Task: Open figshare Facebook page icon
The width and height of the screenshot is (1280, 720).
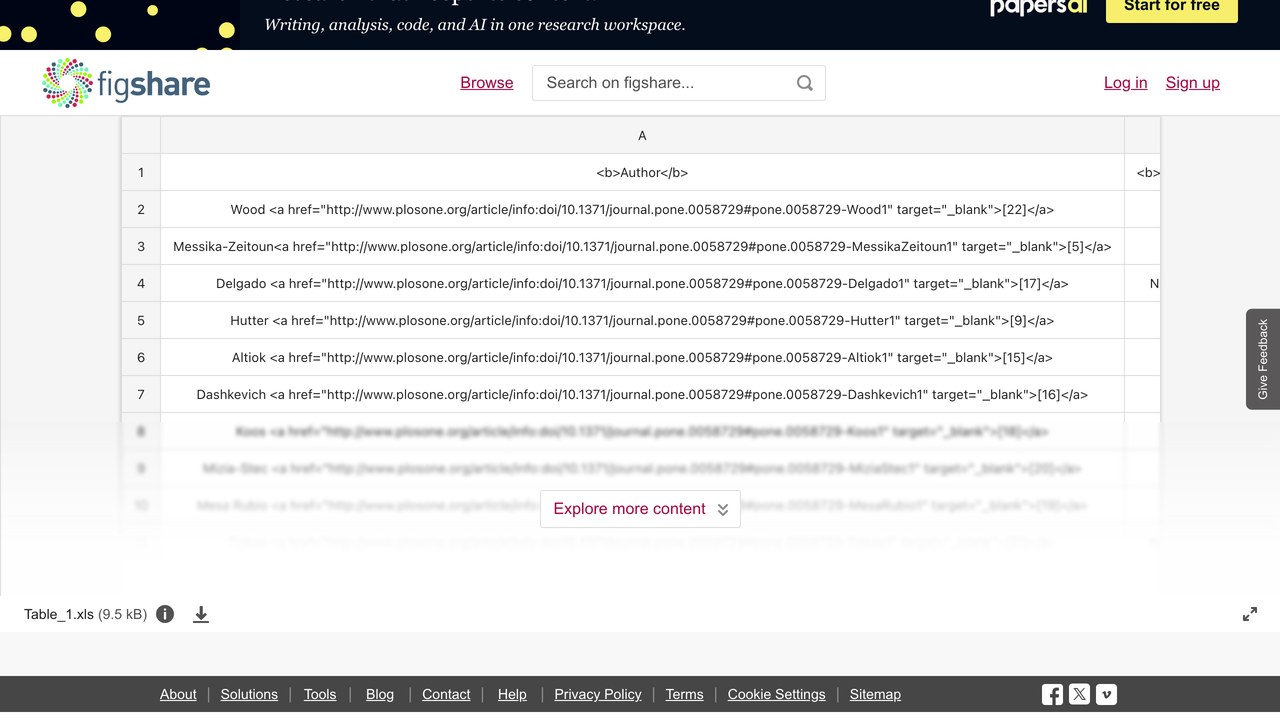Action: (1052, 694)
